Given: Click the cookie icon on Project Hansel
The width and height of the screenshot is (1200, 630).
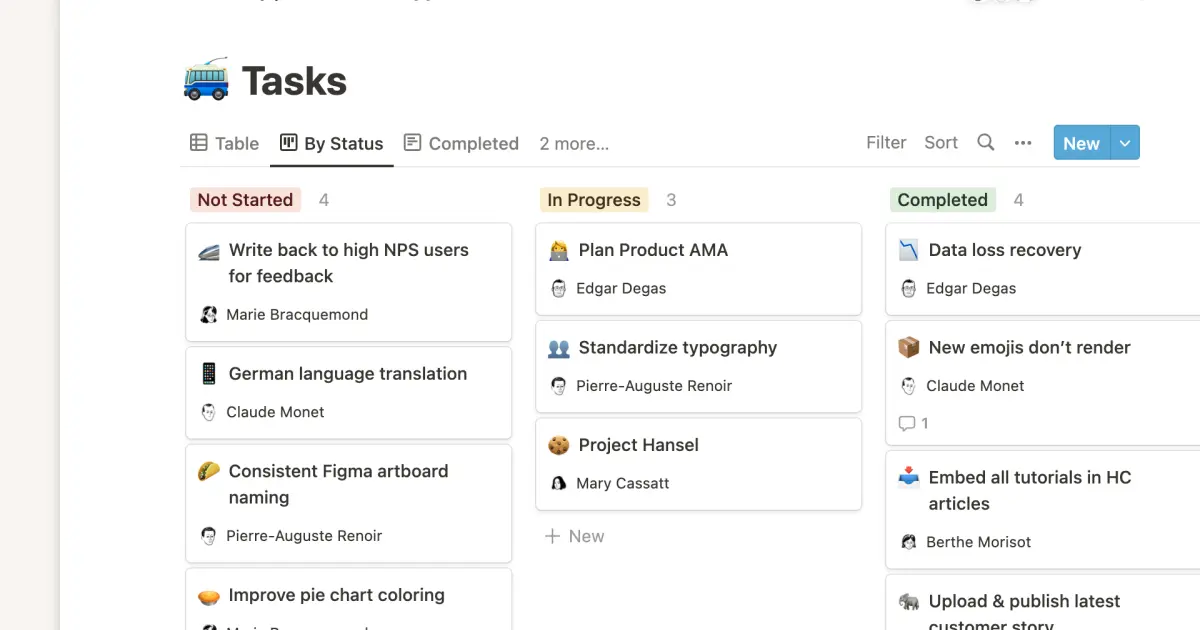Looking at the screenshot, I should (559, 446).
